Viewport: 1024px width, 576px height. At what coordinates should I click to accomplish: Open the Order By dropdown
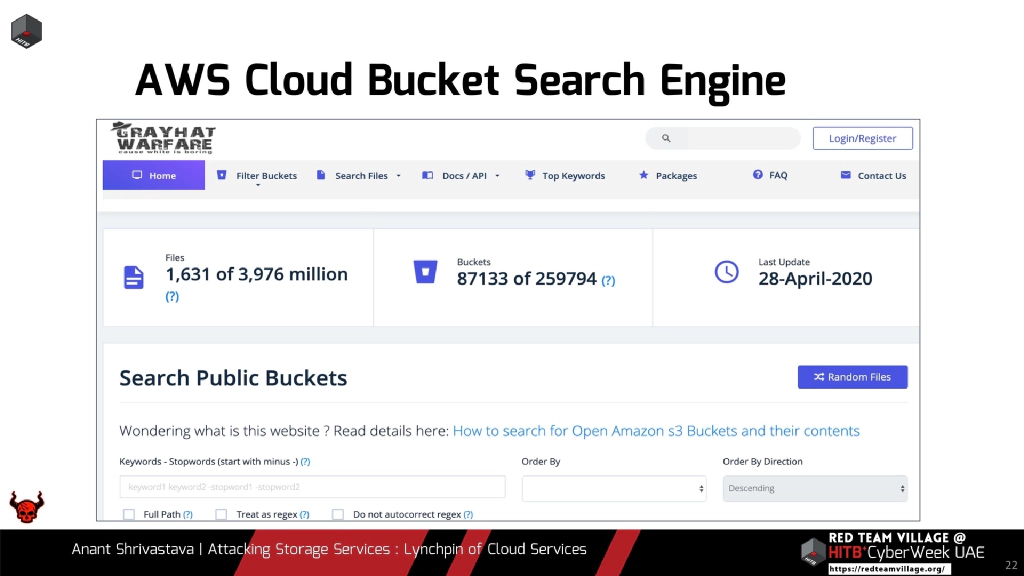[x=615, y=488]
